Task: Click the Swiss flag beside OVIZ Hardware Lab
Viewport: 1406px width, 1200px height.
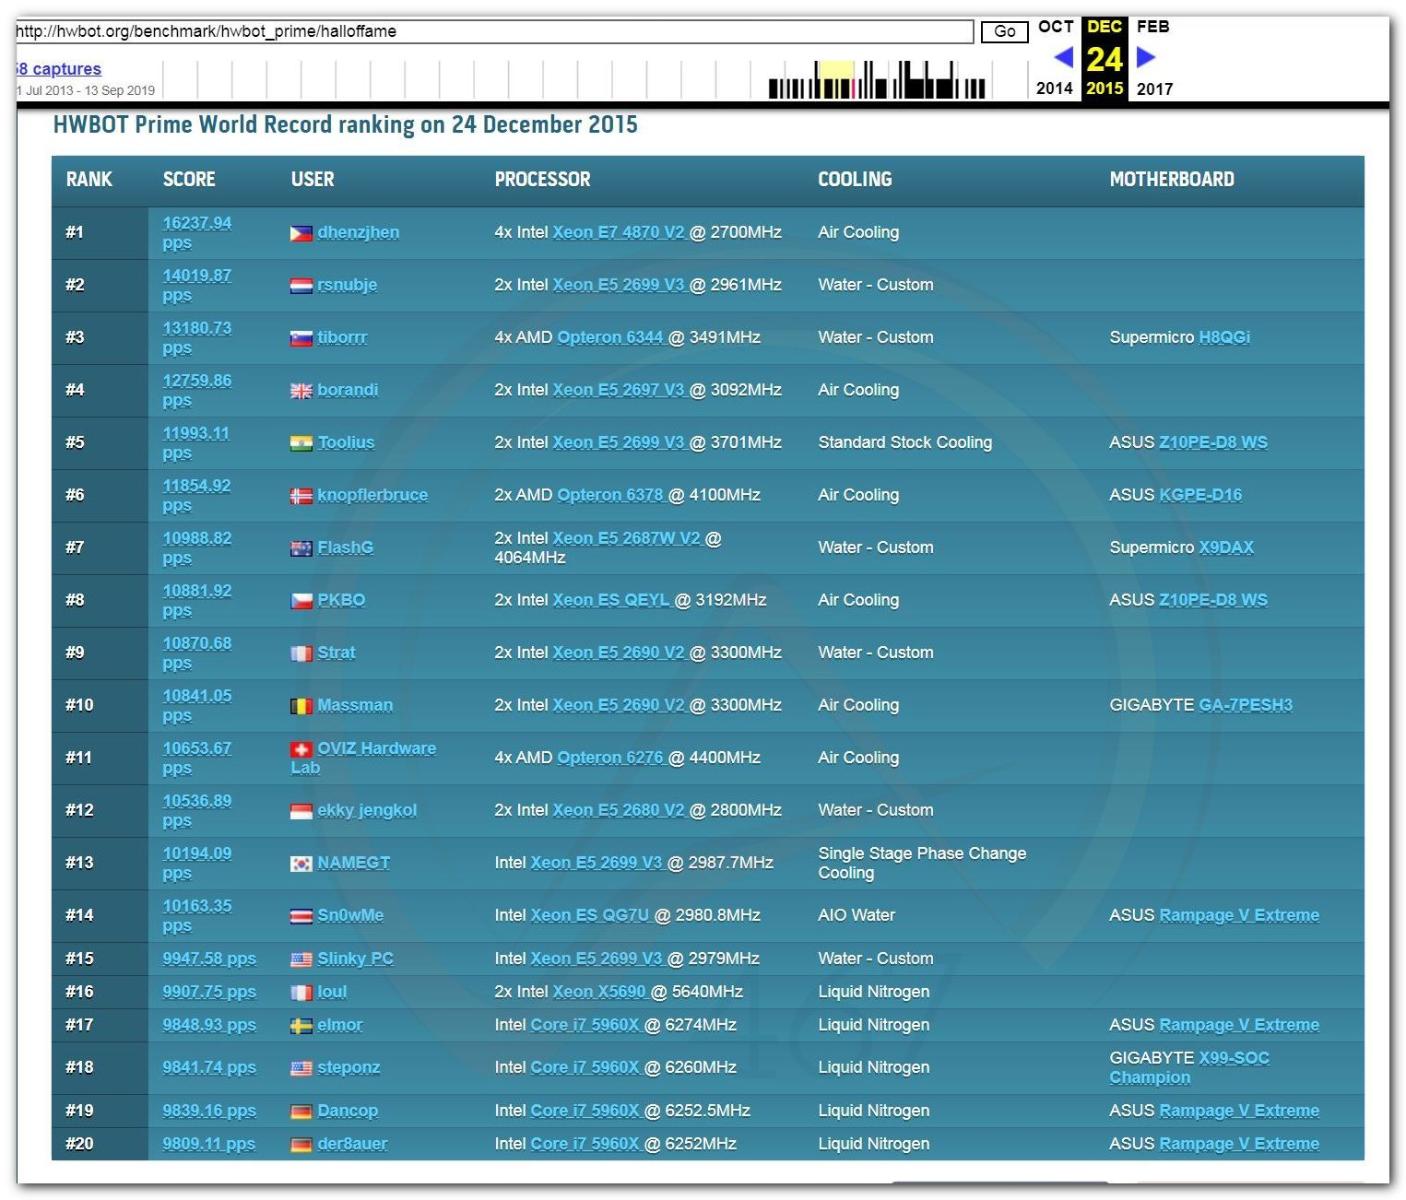Action: pyautogui.click(x=301, y=749)
